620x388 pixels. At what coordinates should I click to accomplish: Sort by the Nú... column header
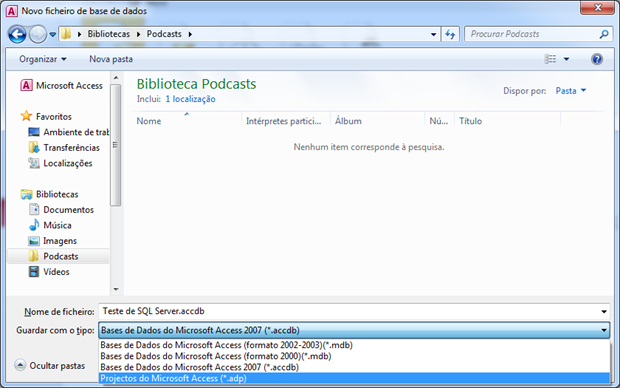point(439,121)
